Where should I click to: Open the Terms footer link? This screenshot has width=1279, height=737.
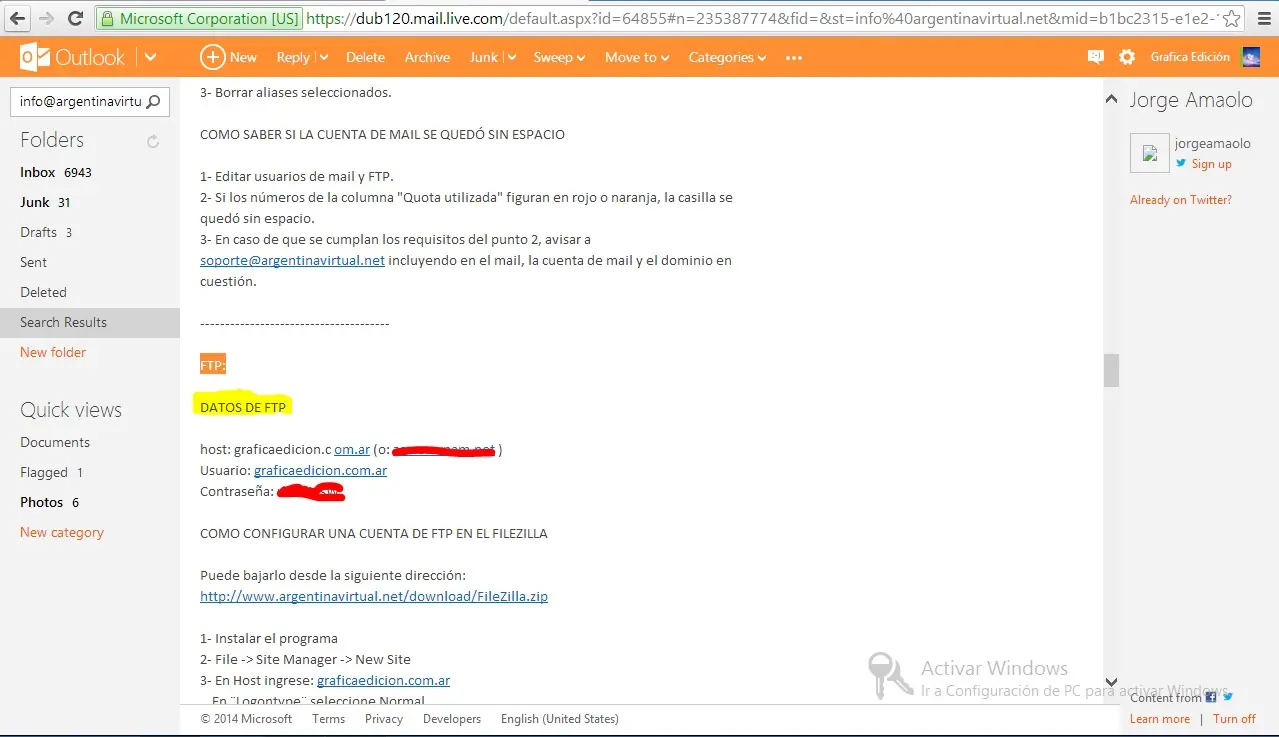[x=328, y=719]
